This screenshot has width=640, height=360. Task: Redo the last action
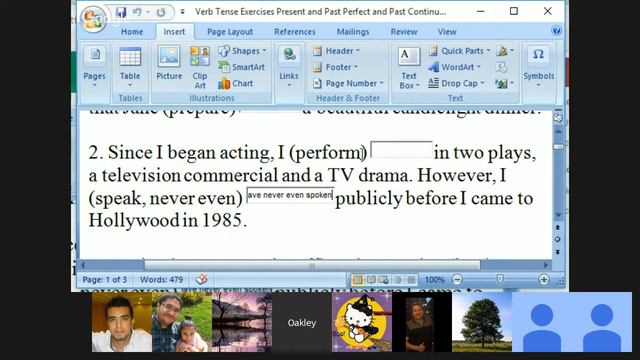click(161, 12)
